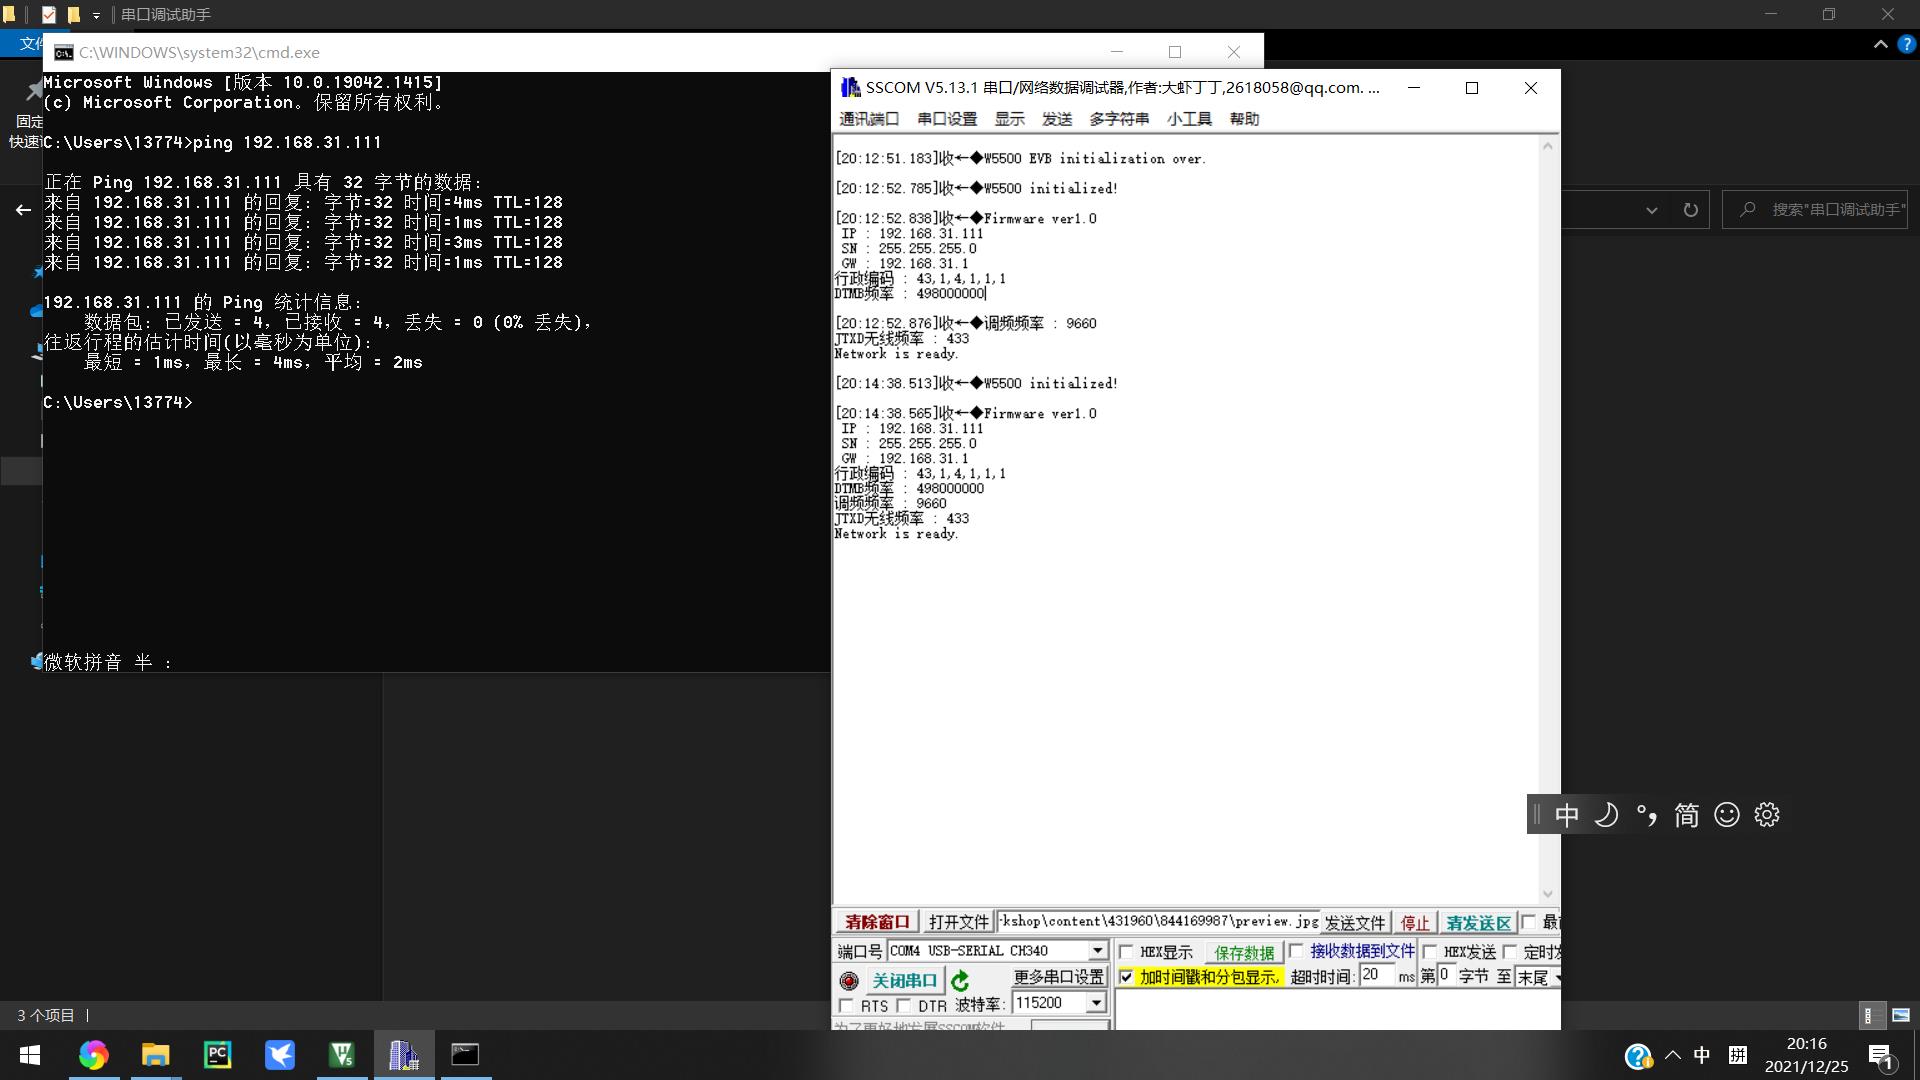Click refresh icon in Explorer address bar
Image resolution: width=1920 pixels, height=1080 pixels.
coord(1690,210)
